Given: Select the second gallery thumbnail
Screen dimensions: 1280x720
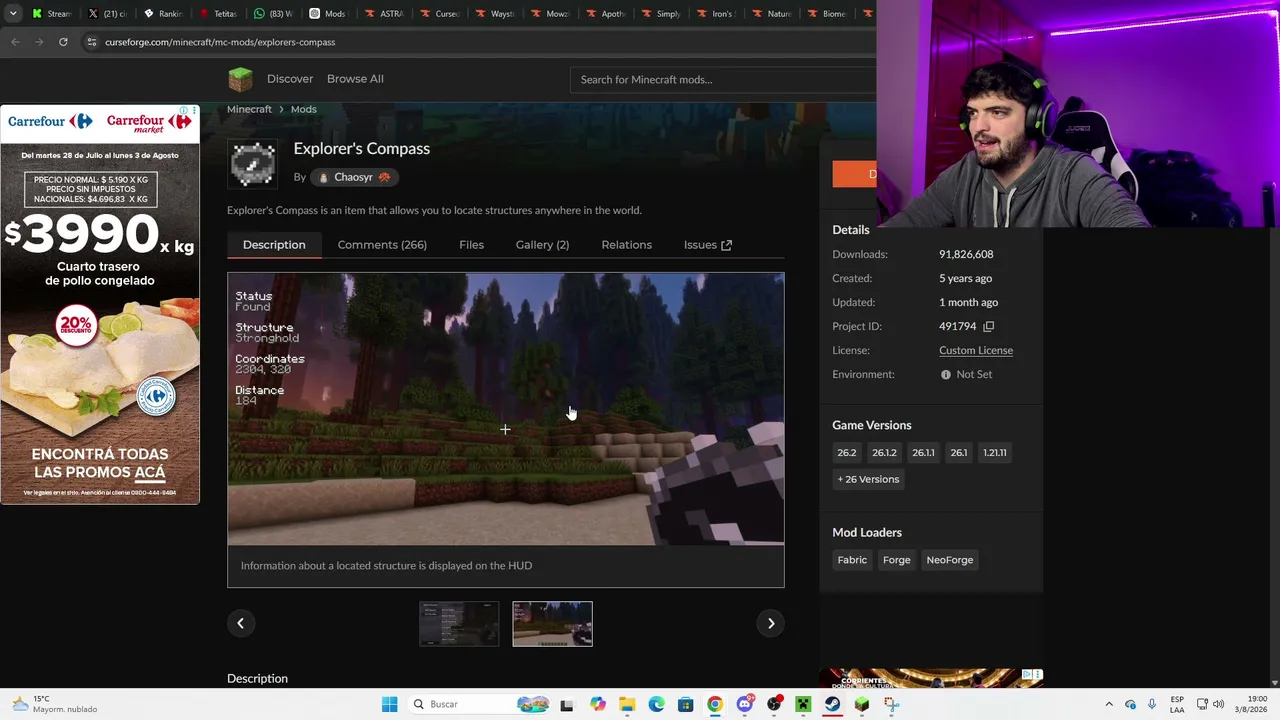Looking at the screenshot, I should 552,624.
